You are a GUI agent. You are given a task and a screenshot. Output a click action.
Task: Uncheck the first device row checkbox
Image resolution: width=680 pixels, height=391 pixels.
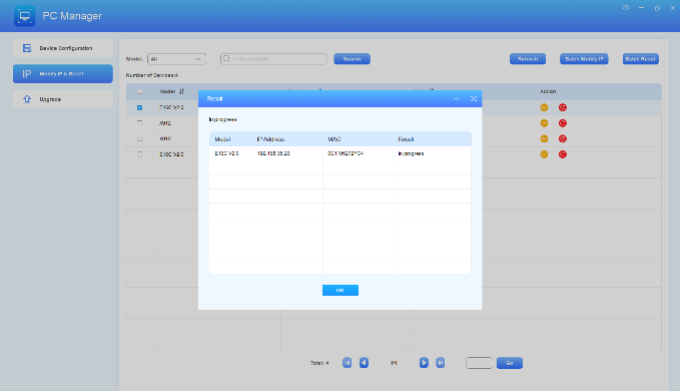(x=139, y=108)
